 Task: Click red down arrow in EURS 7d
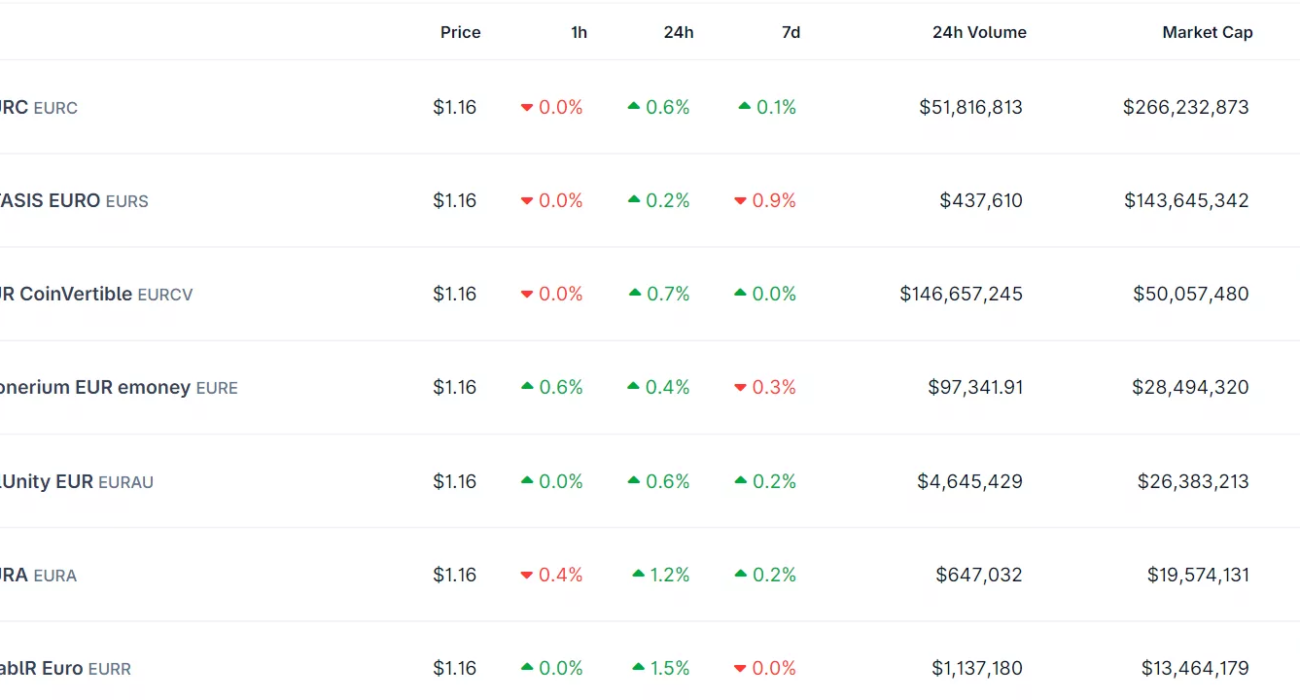coord(740,202)
